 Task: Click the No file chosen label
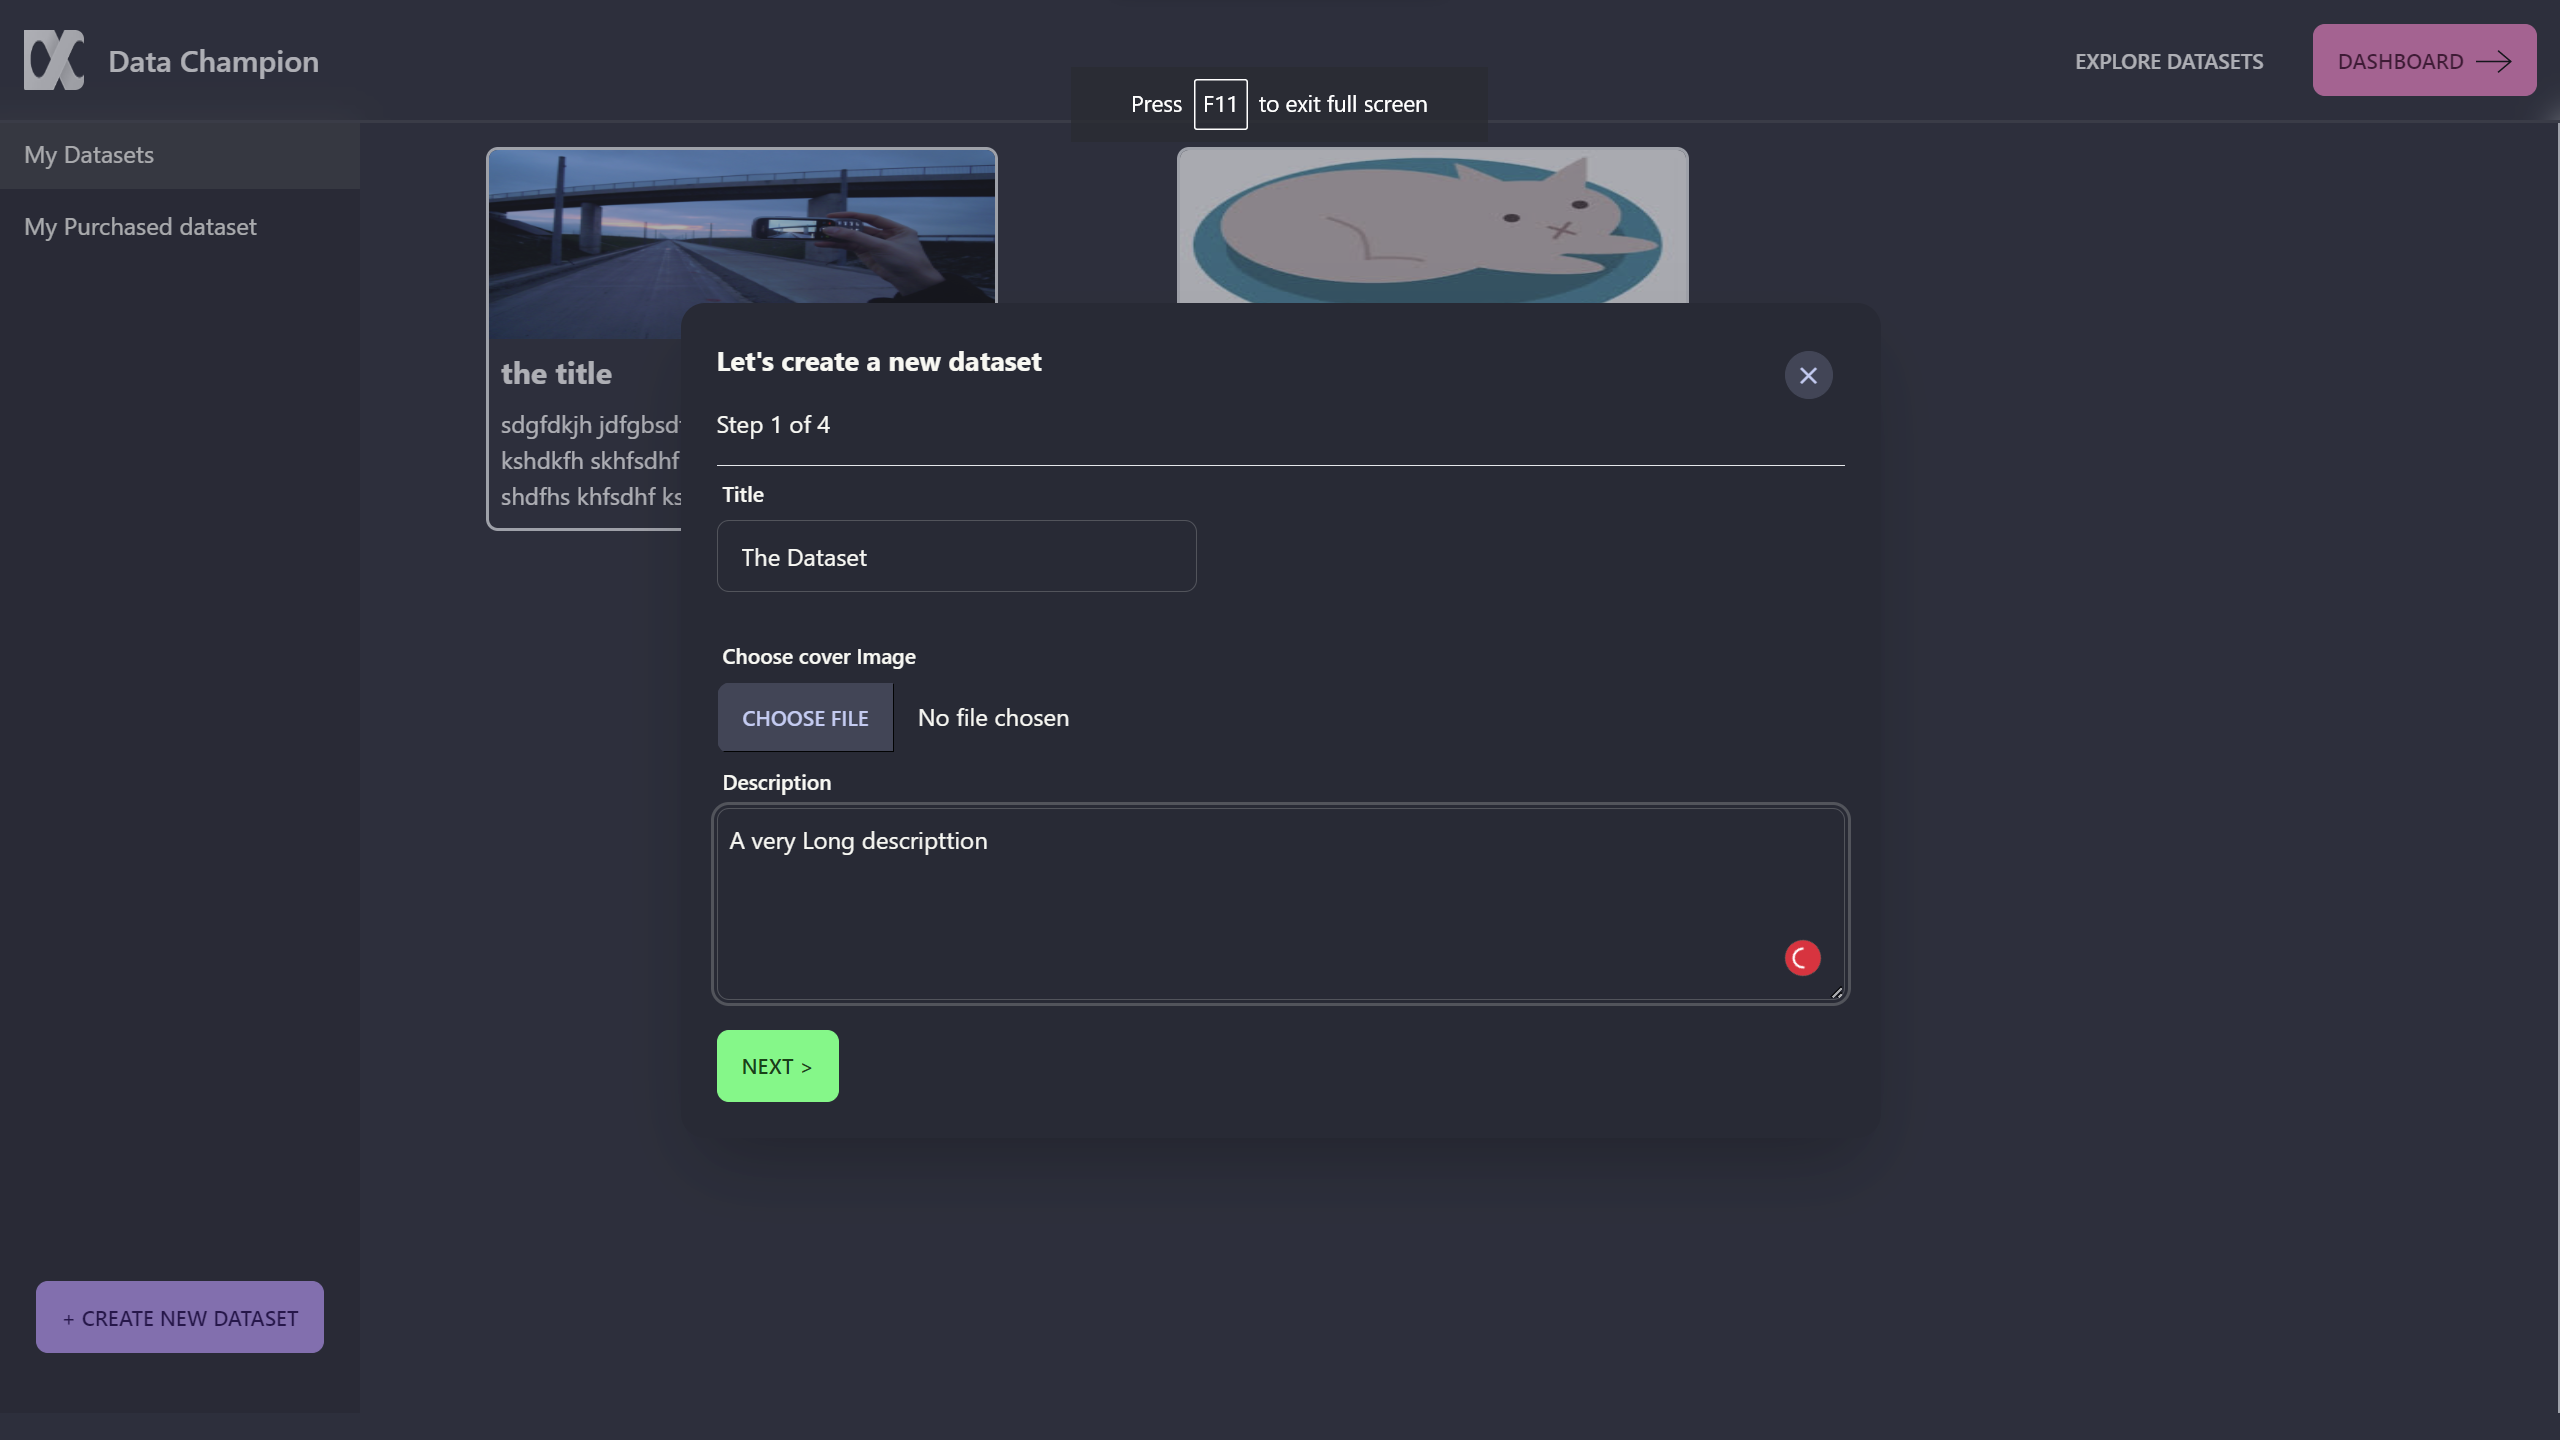point(993,718)
